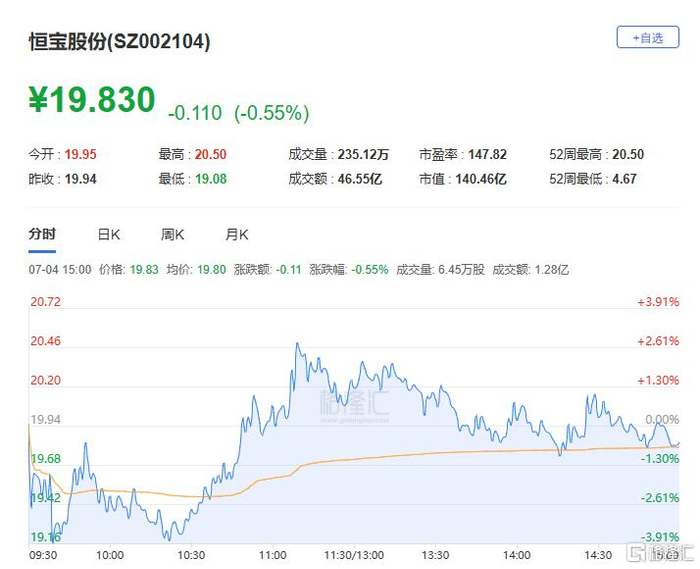Select the 分时 intraday tab
Viewport: 700px width, 569px height.
(42, 234)
